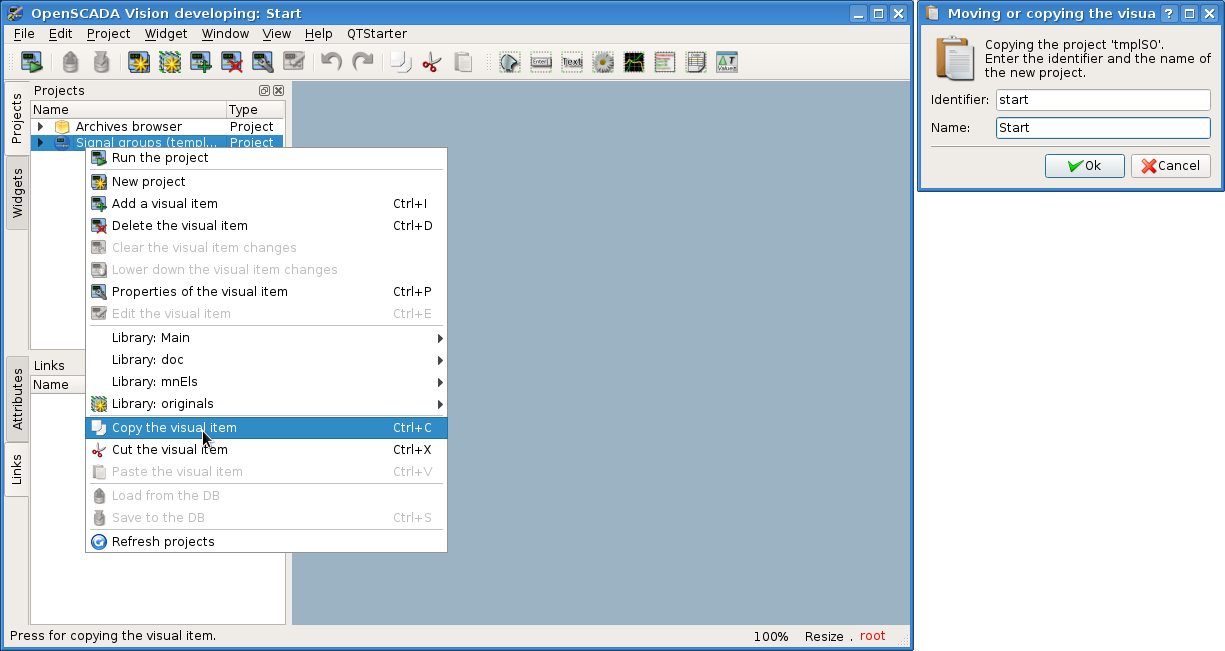Focus the Identifier input field
Viewport: 1225px width, 651px height.
[1103, 100]
